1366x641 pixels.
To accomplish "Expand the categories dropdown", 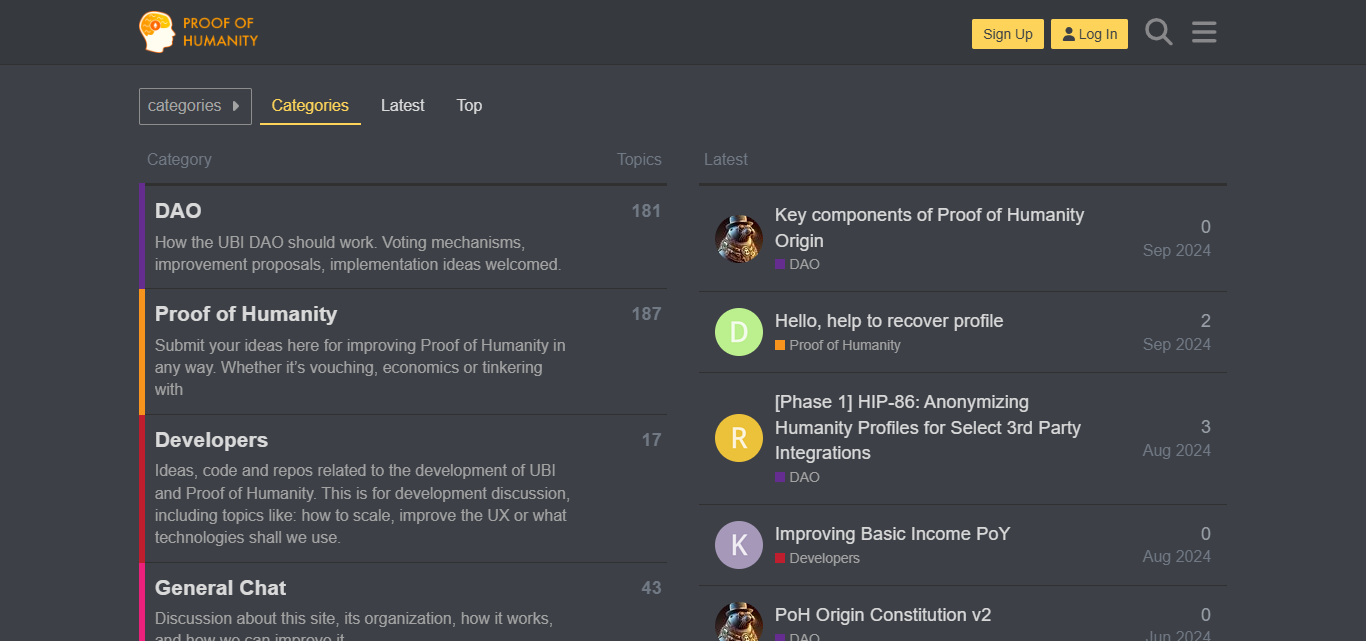I will pyautogui.click(x=195, y=106).
